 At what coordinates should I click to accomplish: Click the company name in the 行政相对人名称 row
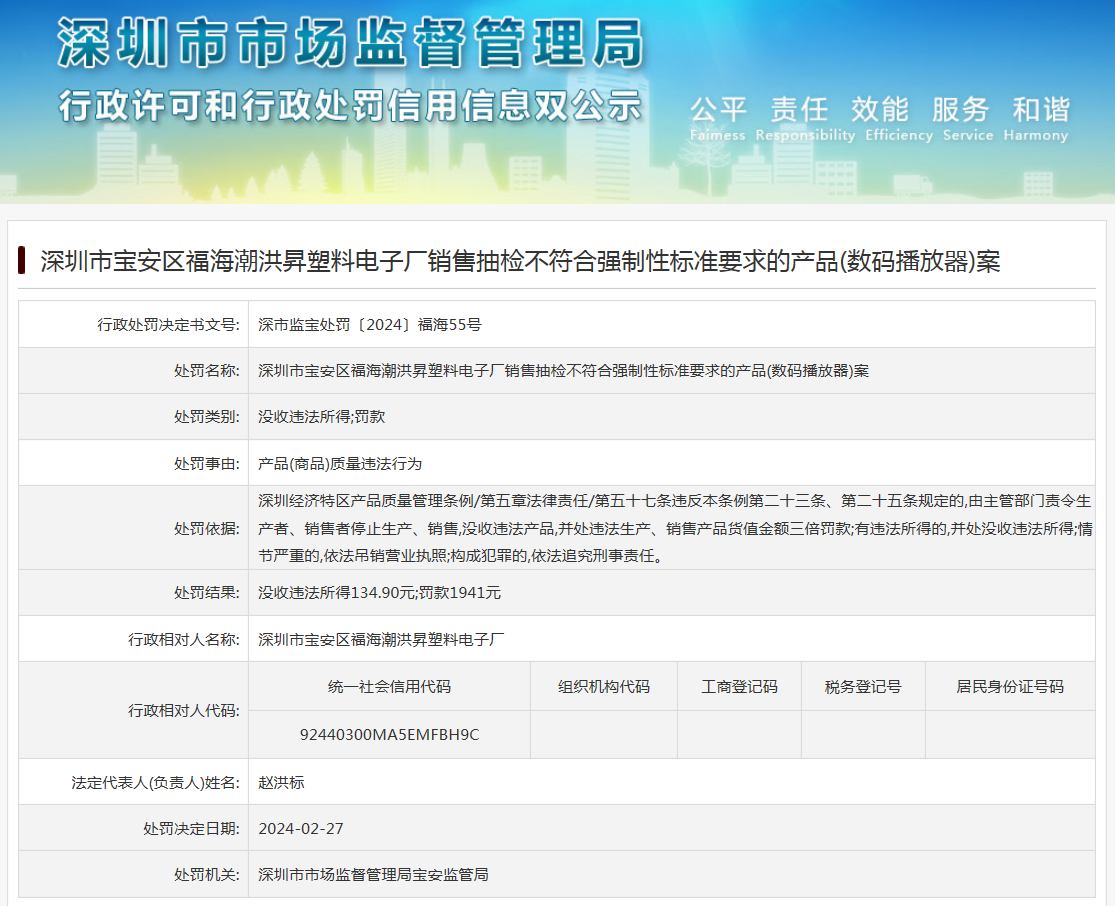pos(381,639)
